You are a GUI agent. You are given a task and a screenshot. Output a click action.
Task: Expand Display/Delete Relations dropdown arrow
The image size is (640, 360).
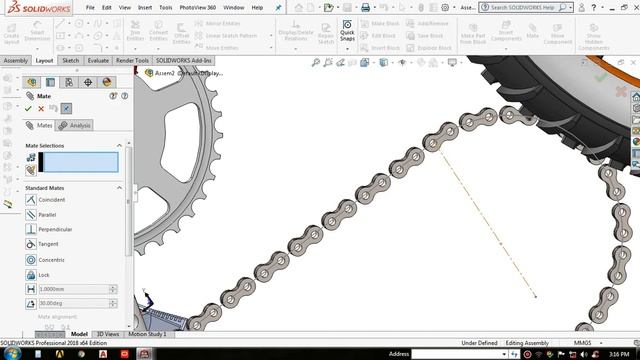click(296, 49)
